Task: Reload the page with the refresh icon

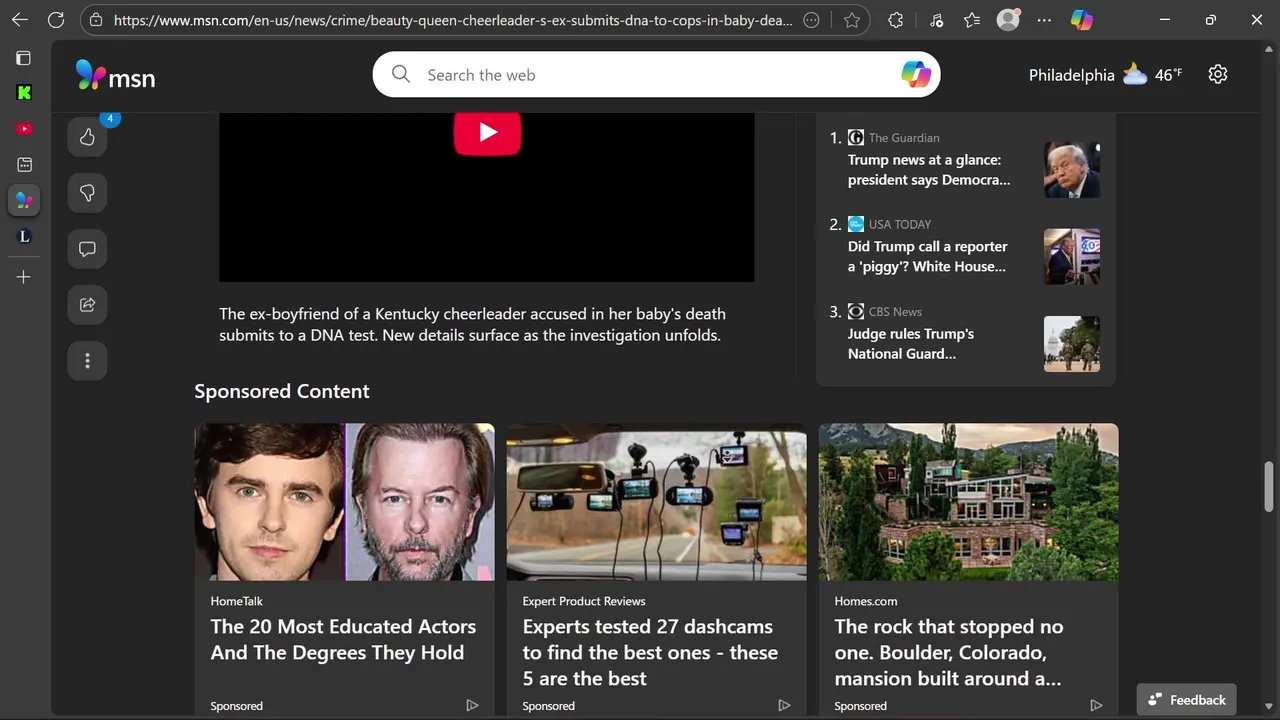Action: pos(56,20)
